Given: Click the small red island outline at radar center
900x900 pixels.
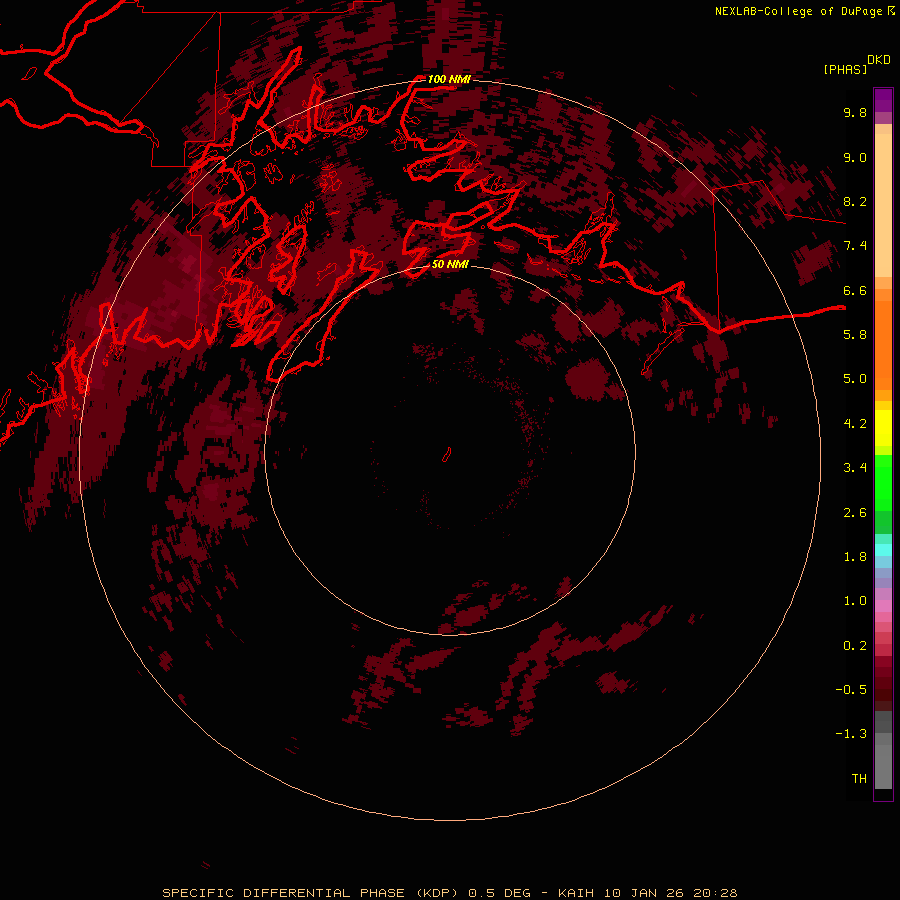Looking at the screenshot, I should point(447,454).
